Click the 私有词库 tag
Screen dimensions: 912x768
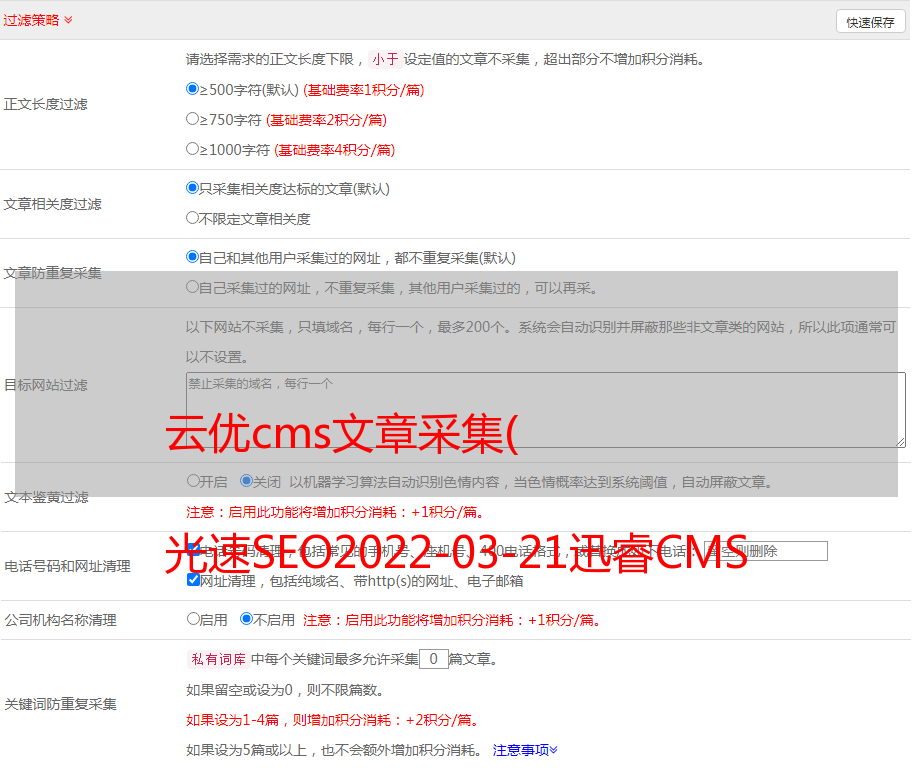[219, 659]
